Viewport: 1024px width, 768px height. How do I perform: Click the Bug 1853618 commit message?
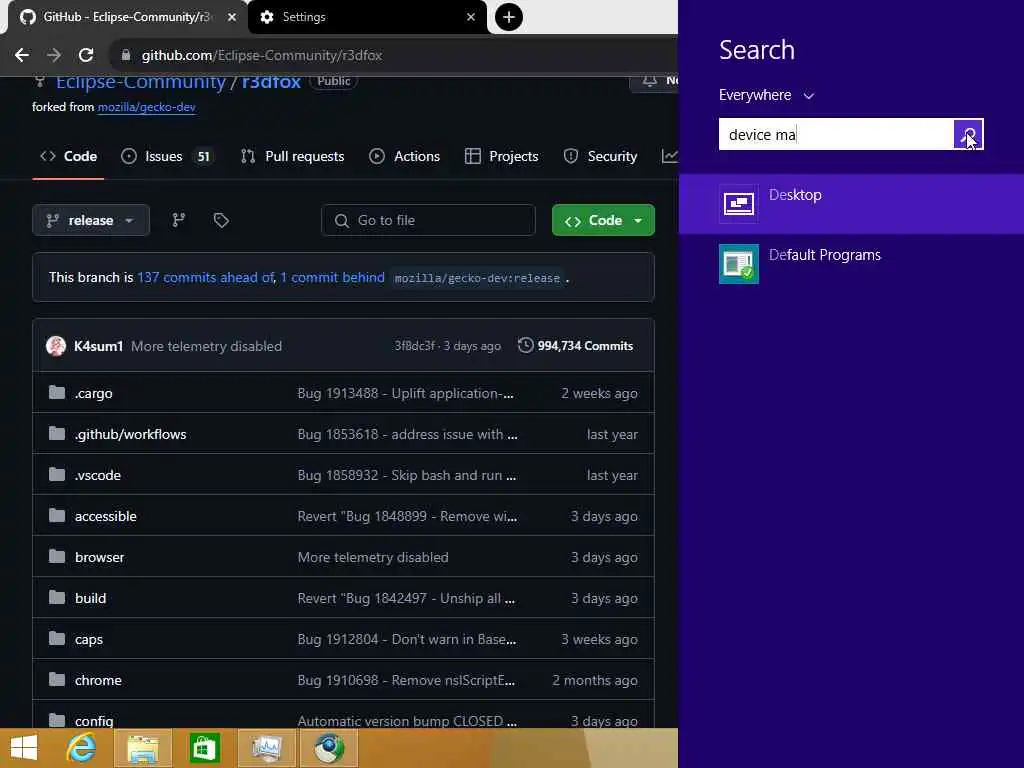(408, 434)
